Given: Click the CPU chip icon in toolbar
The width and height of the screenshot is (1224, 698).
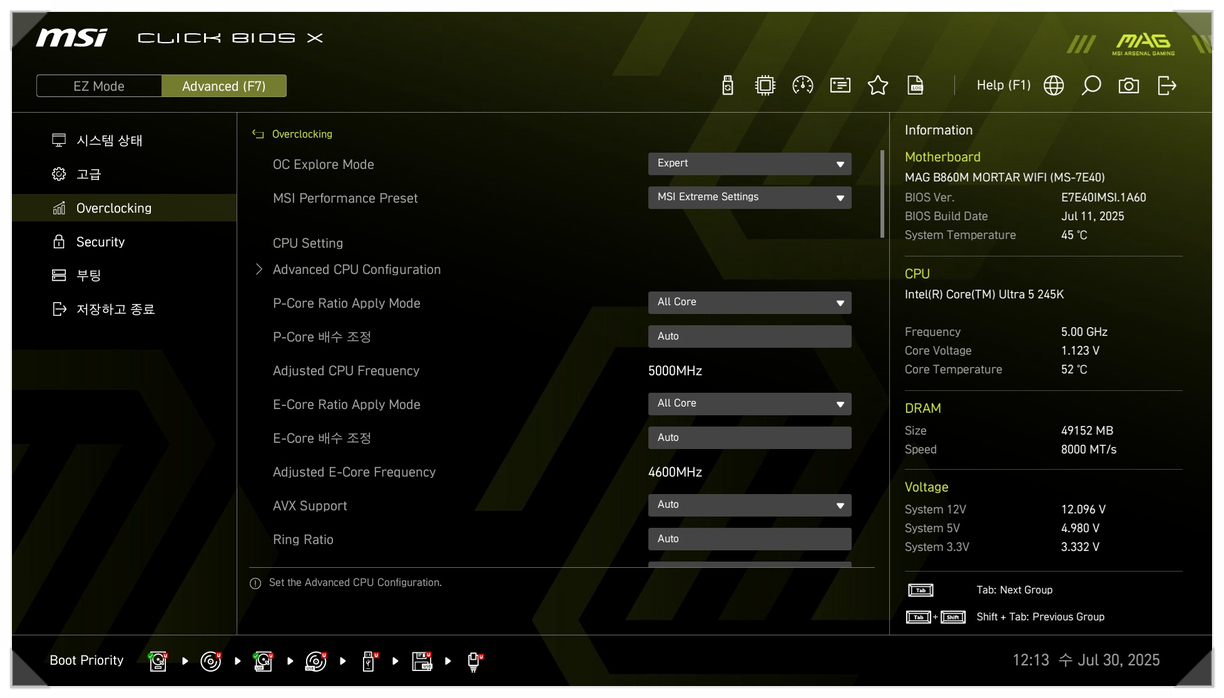Looking at the screenshot, I should coord(765,86).
